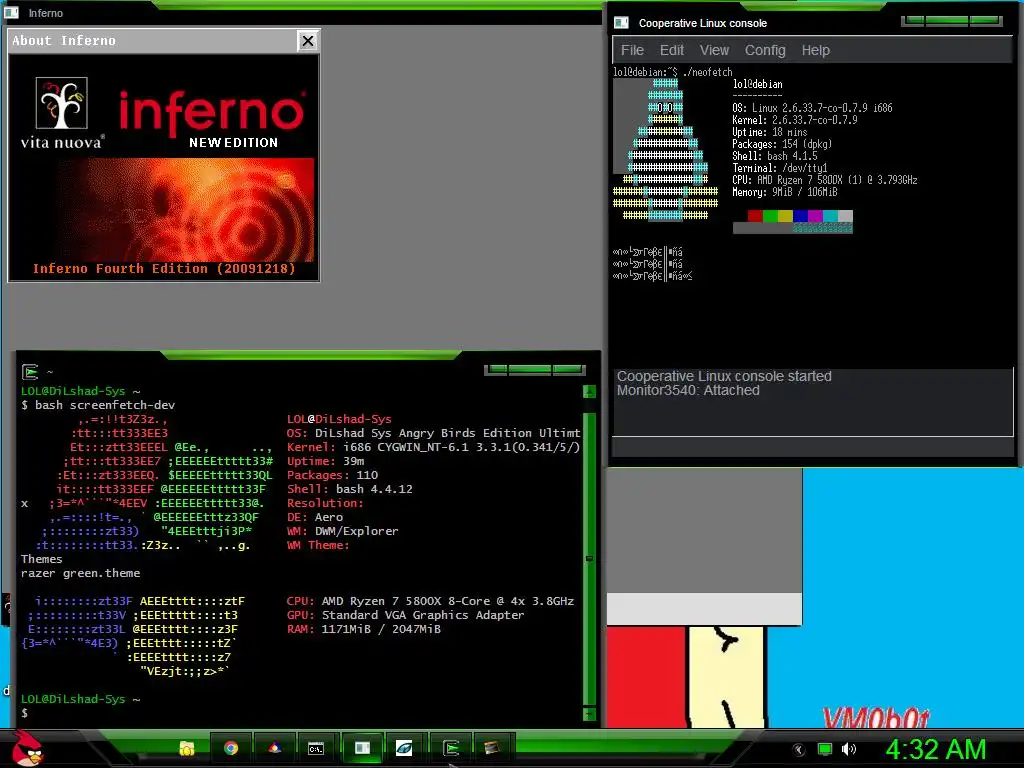This screenshot has width=1024, height=768.
Task: Click the 'Uptime: 39m' line in Cygwin terminal
Action: (x=325, y=461)
